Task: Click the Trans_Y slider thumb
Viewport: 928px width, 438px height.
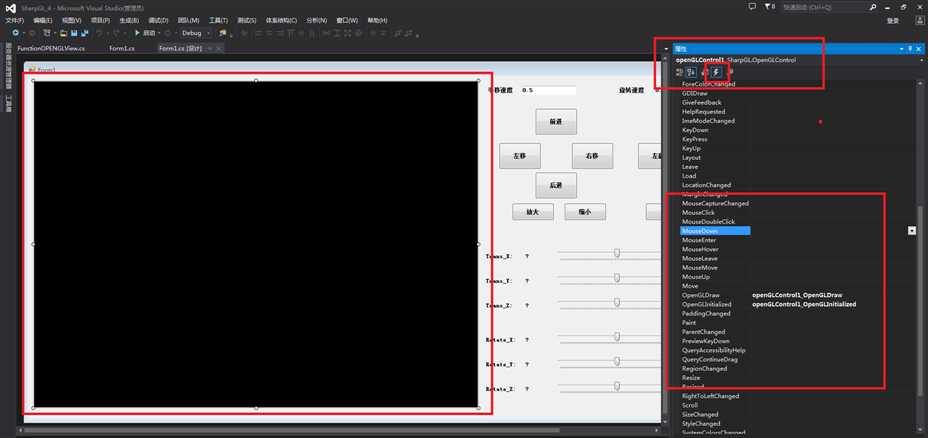Action: pyautogui.click(x=617, y=278)
